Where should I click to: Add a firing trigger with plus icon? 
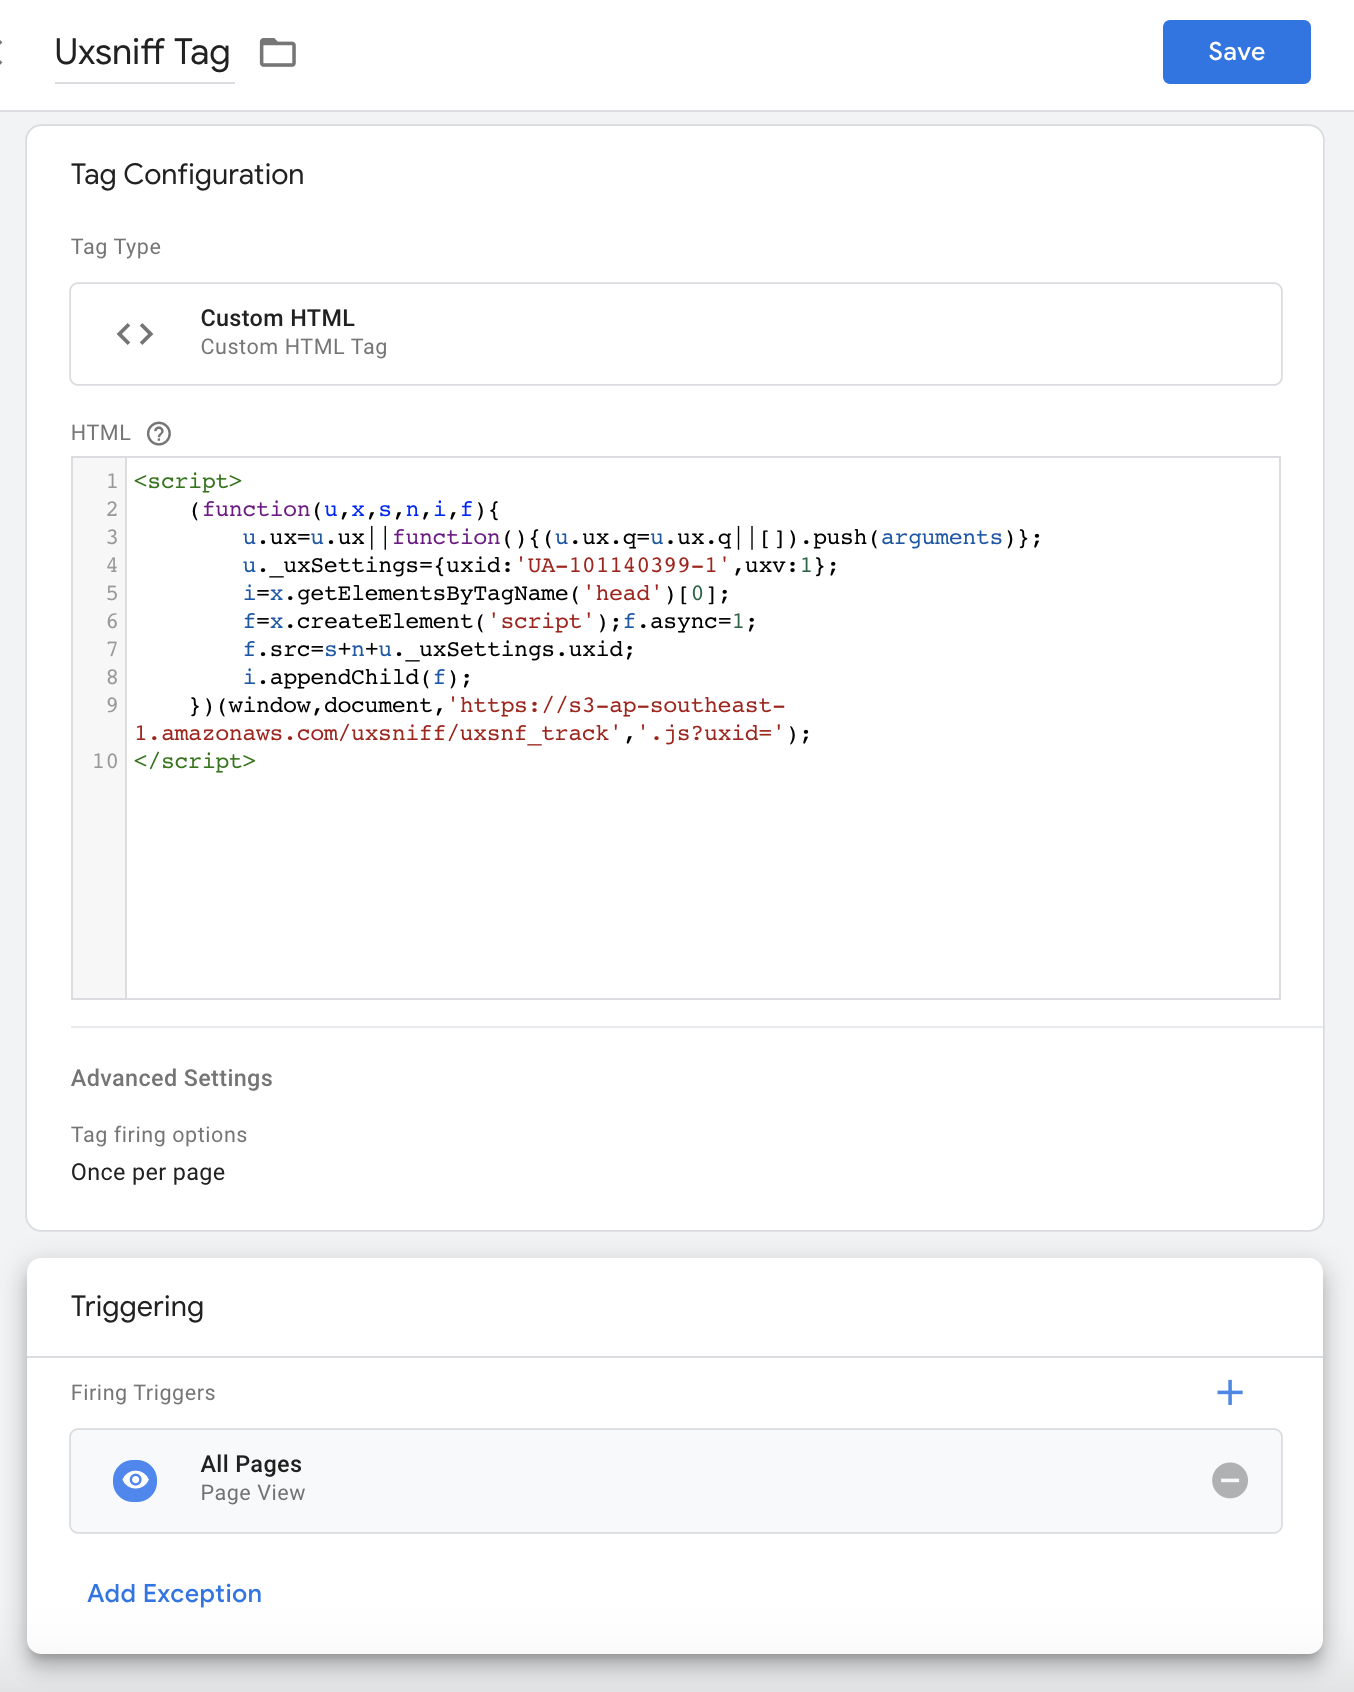point(1230,1392)
